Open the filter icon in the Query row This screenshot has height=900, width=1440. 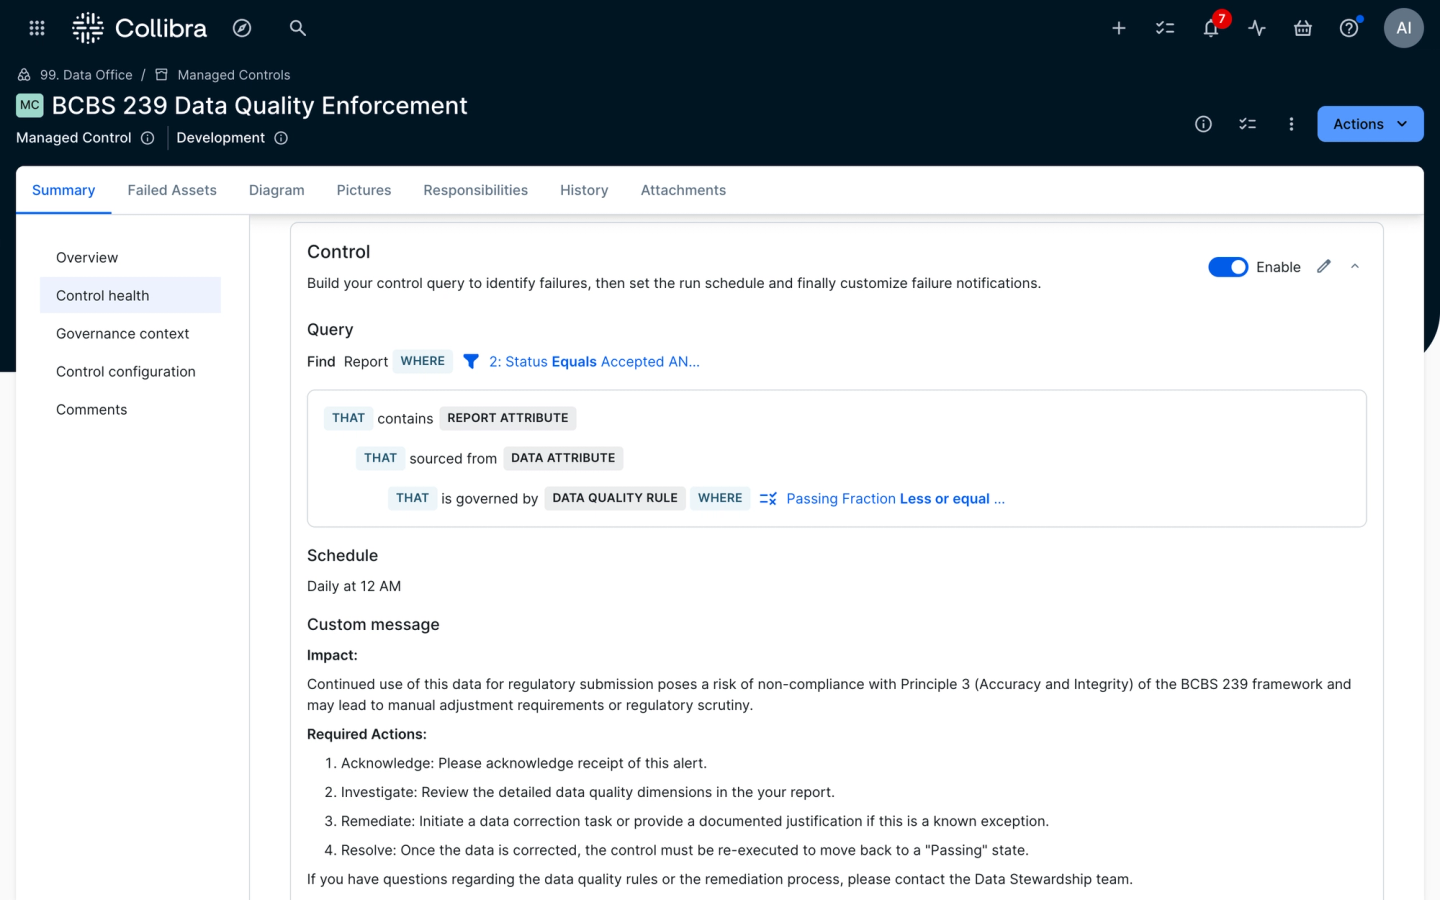point(471,361)
